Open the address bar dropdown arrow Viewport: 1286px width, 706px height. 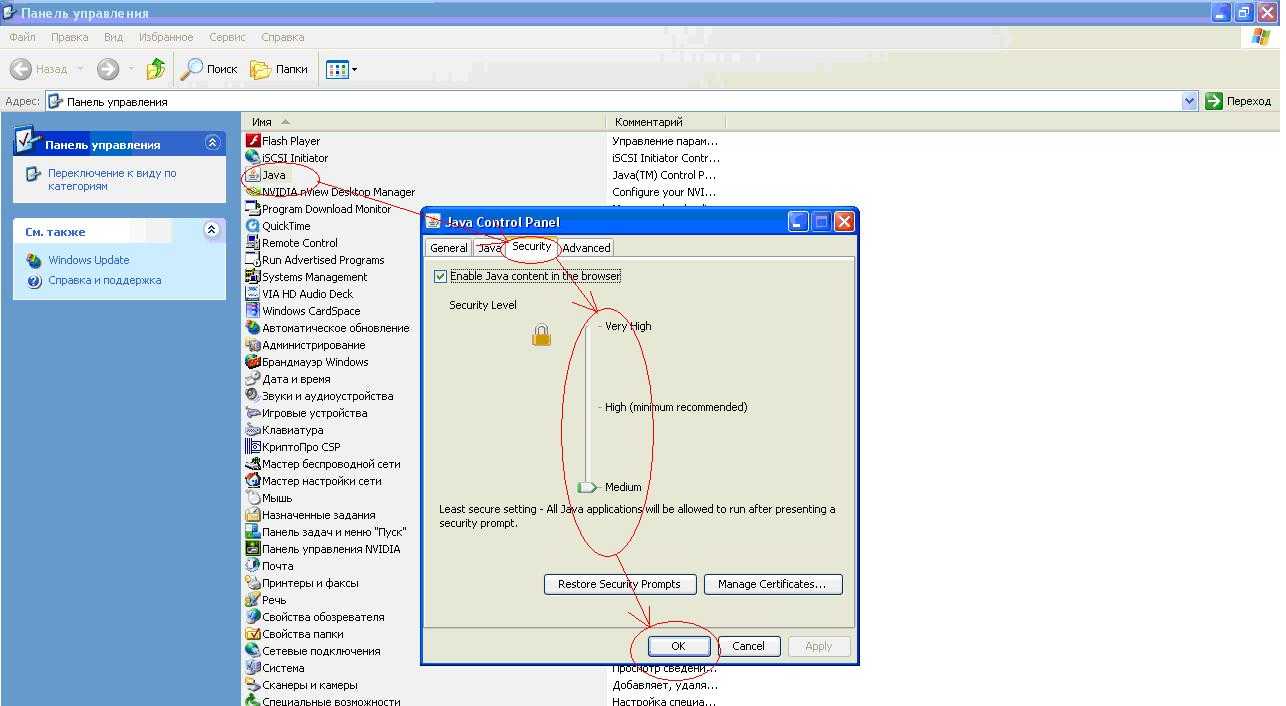[1189, 101]
